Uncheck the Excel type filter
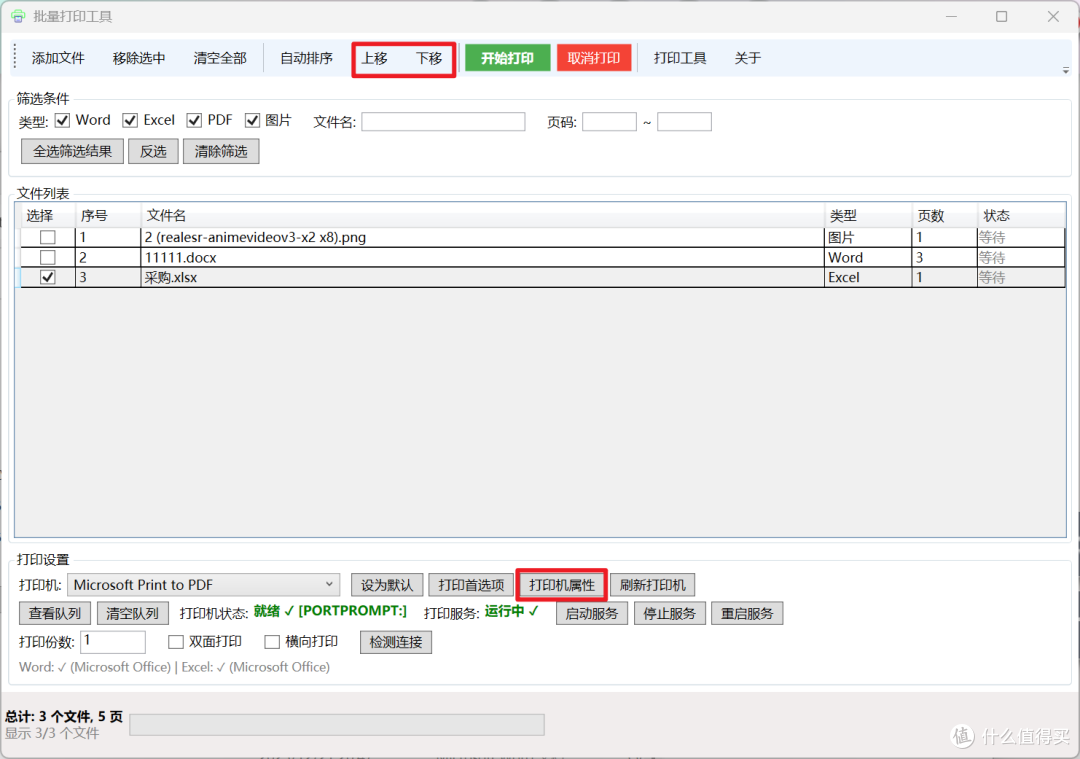1080x759 pixels. point(130,121)
